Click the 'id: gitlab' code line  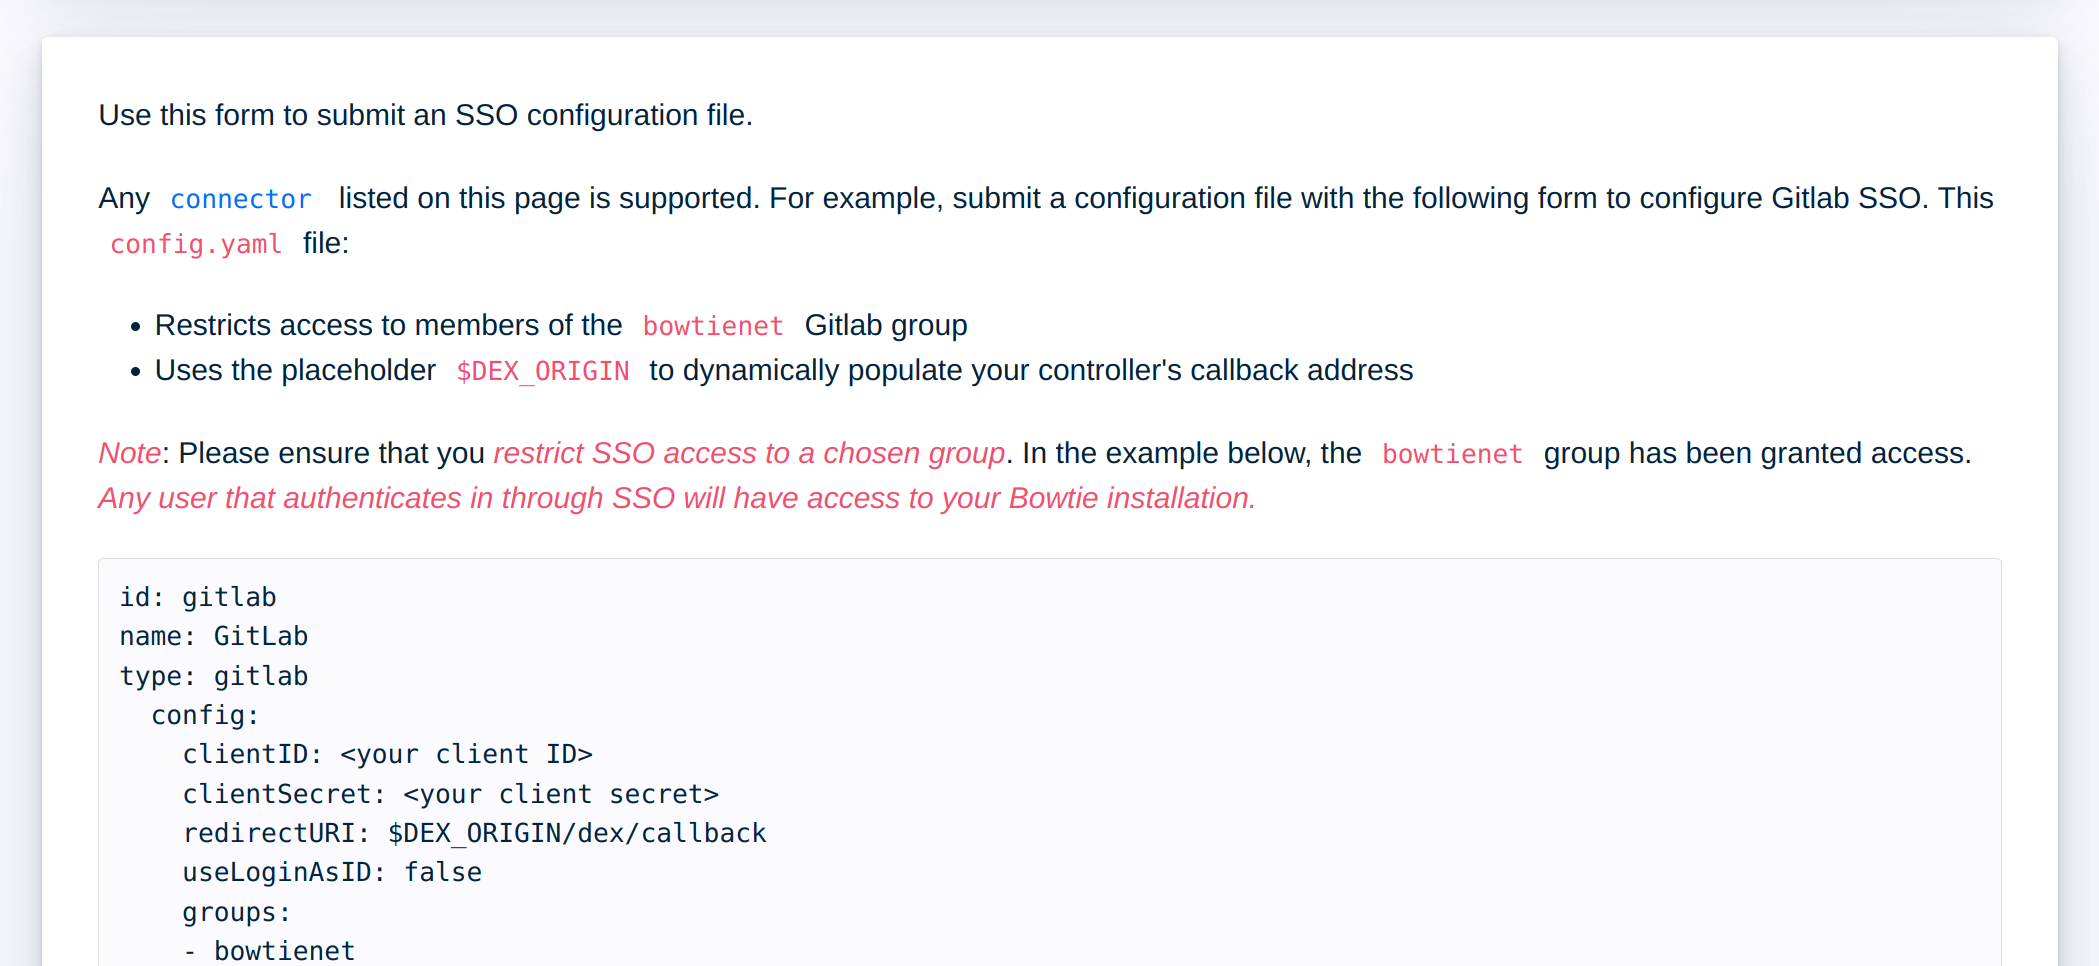(198, 598)
